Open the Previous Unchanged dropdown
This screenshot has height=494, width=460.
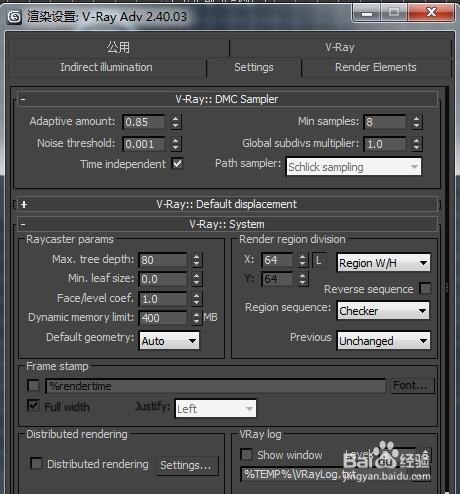pyautogui.click(x=384, y=341)
